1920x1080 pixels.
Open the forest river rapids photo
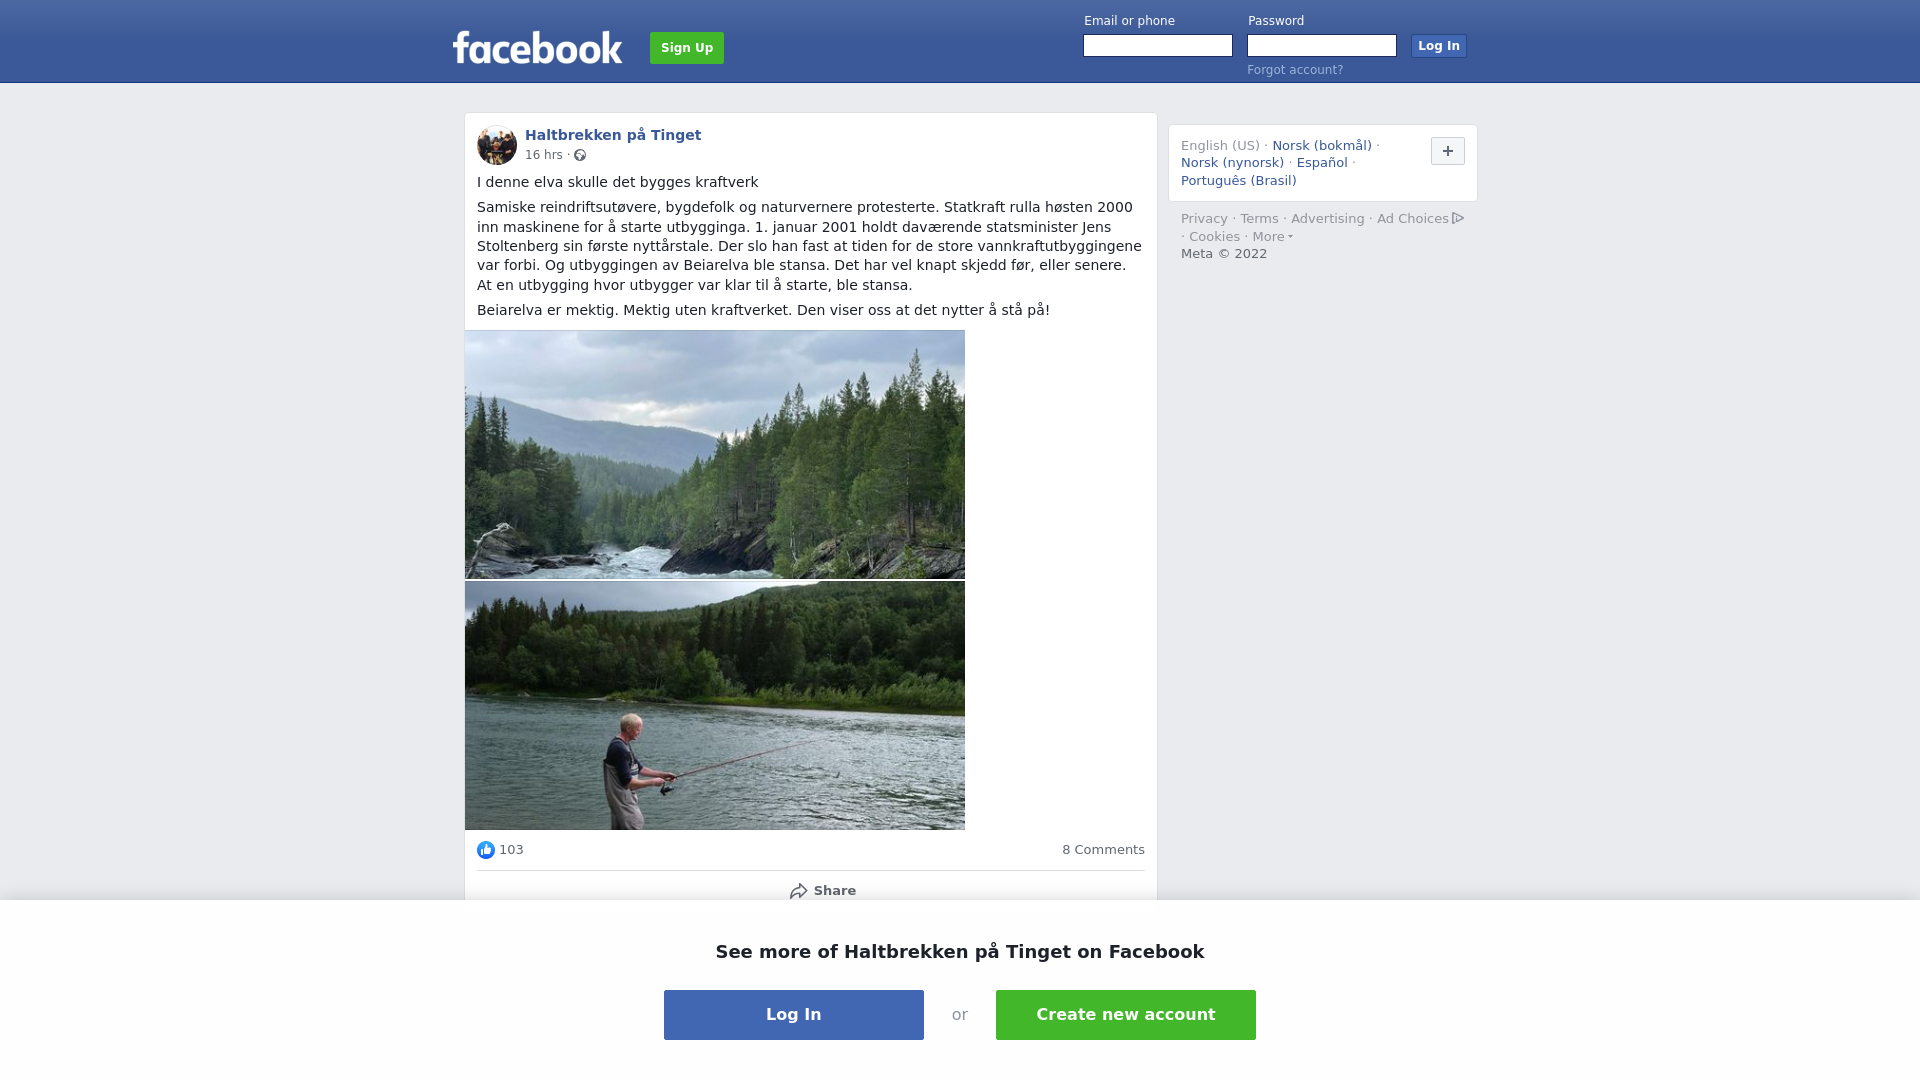point(715,454)
